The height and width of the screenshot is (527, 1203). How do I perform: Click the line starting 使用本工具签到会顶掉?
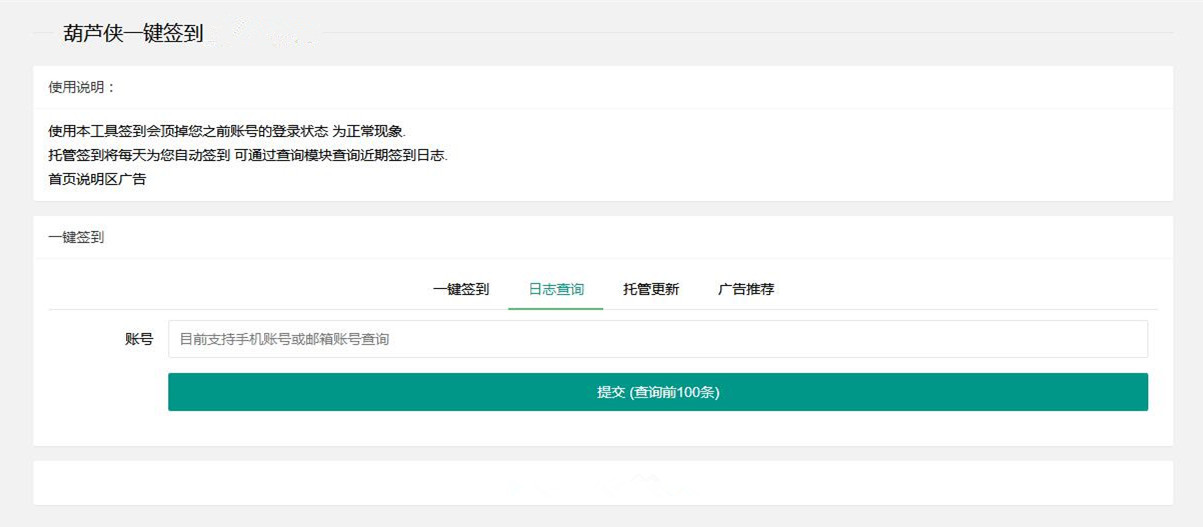(227, 131)
